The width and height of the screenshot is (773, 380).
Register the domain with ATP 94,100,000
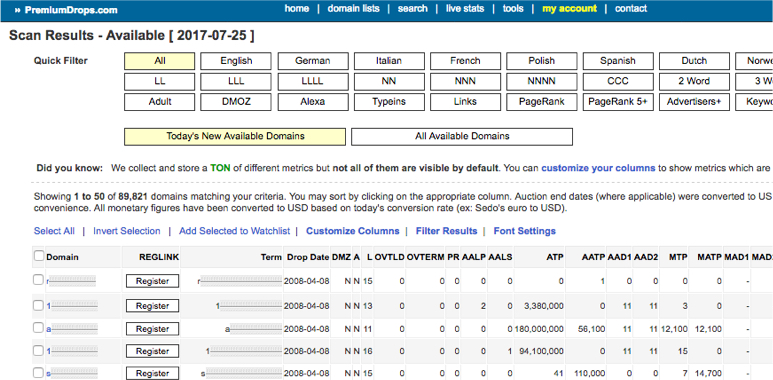pyautogui.click(x=152, y=351)
